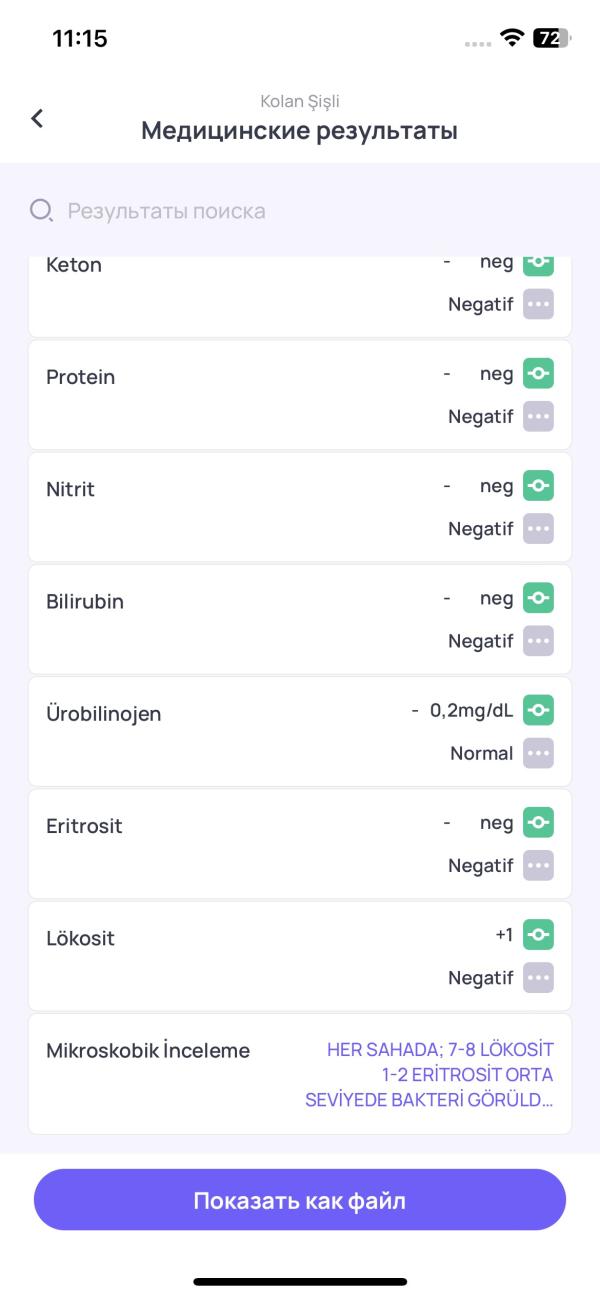Tap the green range icon for Bilirubin
Image resolution: width=600 pixels, height=1297 pixels.
pos(538,598)
